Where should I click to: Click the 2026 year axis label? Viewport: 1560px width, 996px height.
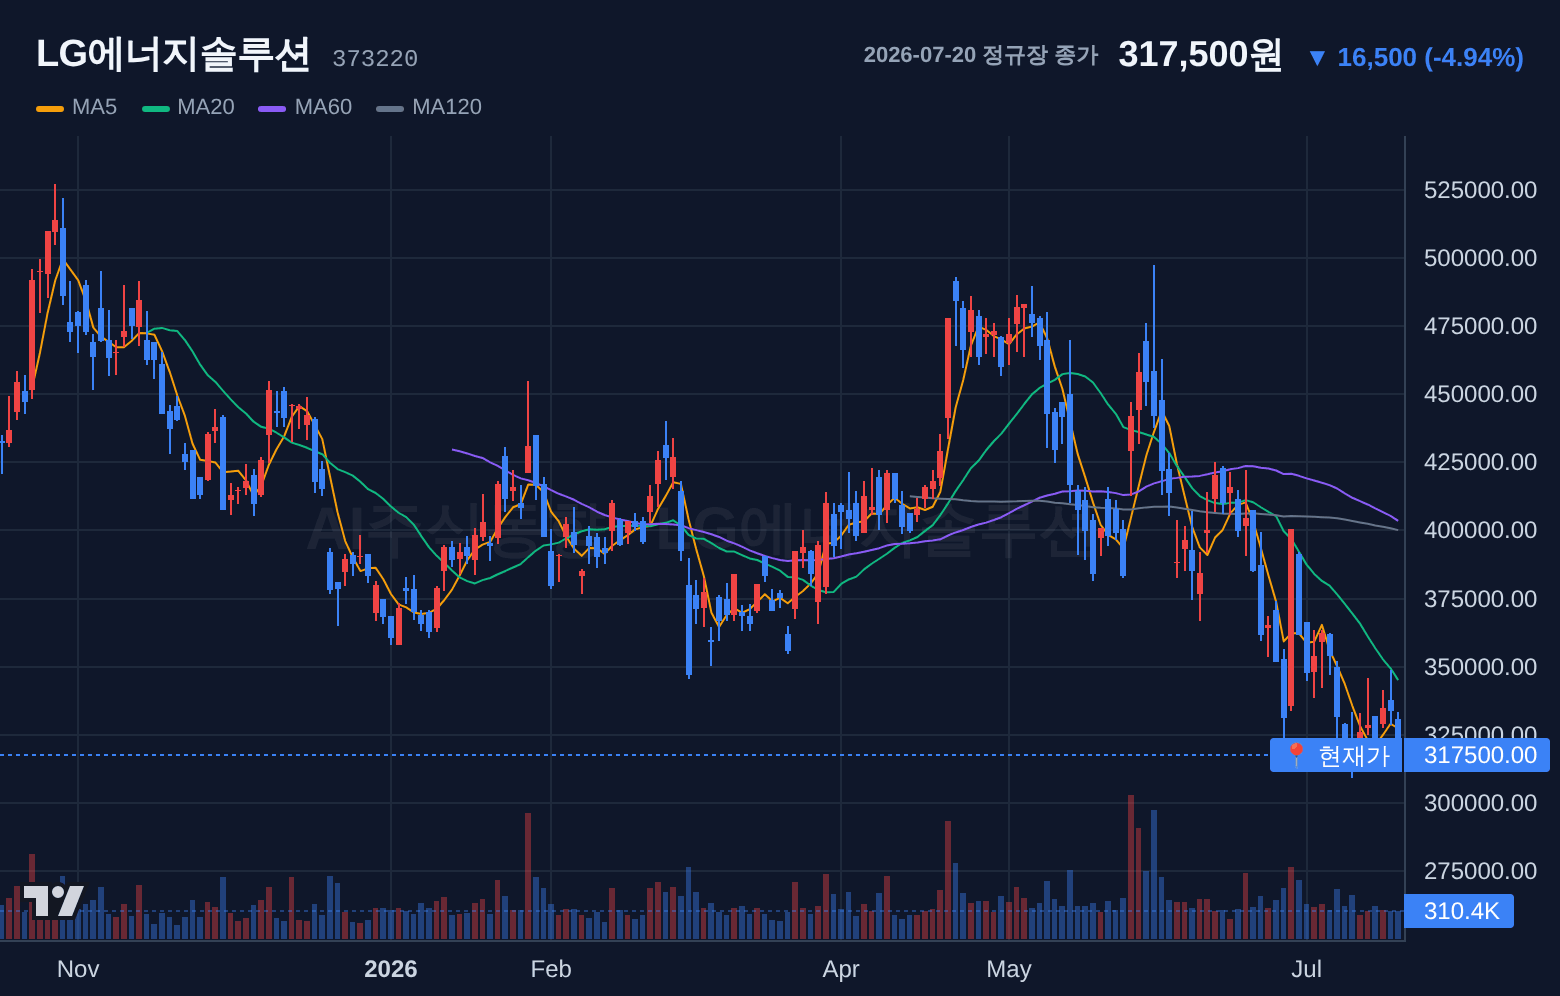point(391,969)
